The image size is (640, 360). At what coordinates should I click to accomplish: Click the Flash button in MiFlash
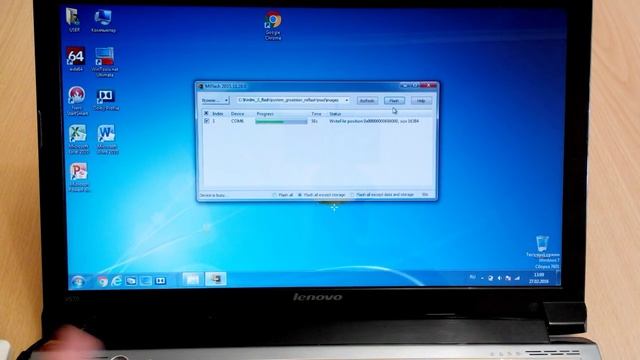click(x=394, y=100)
